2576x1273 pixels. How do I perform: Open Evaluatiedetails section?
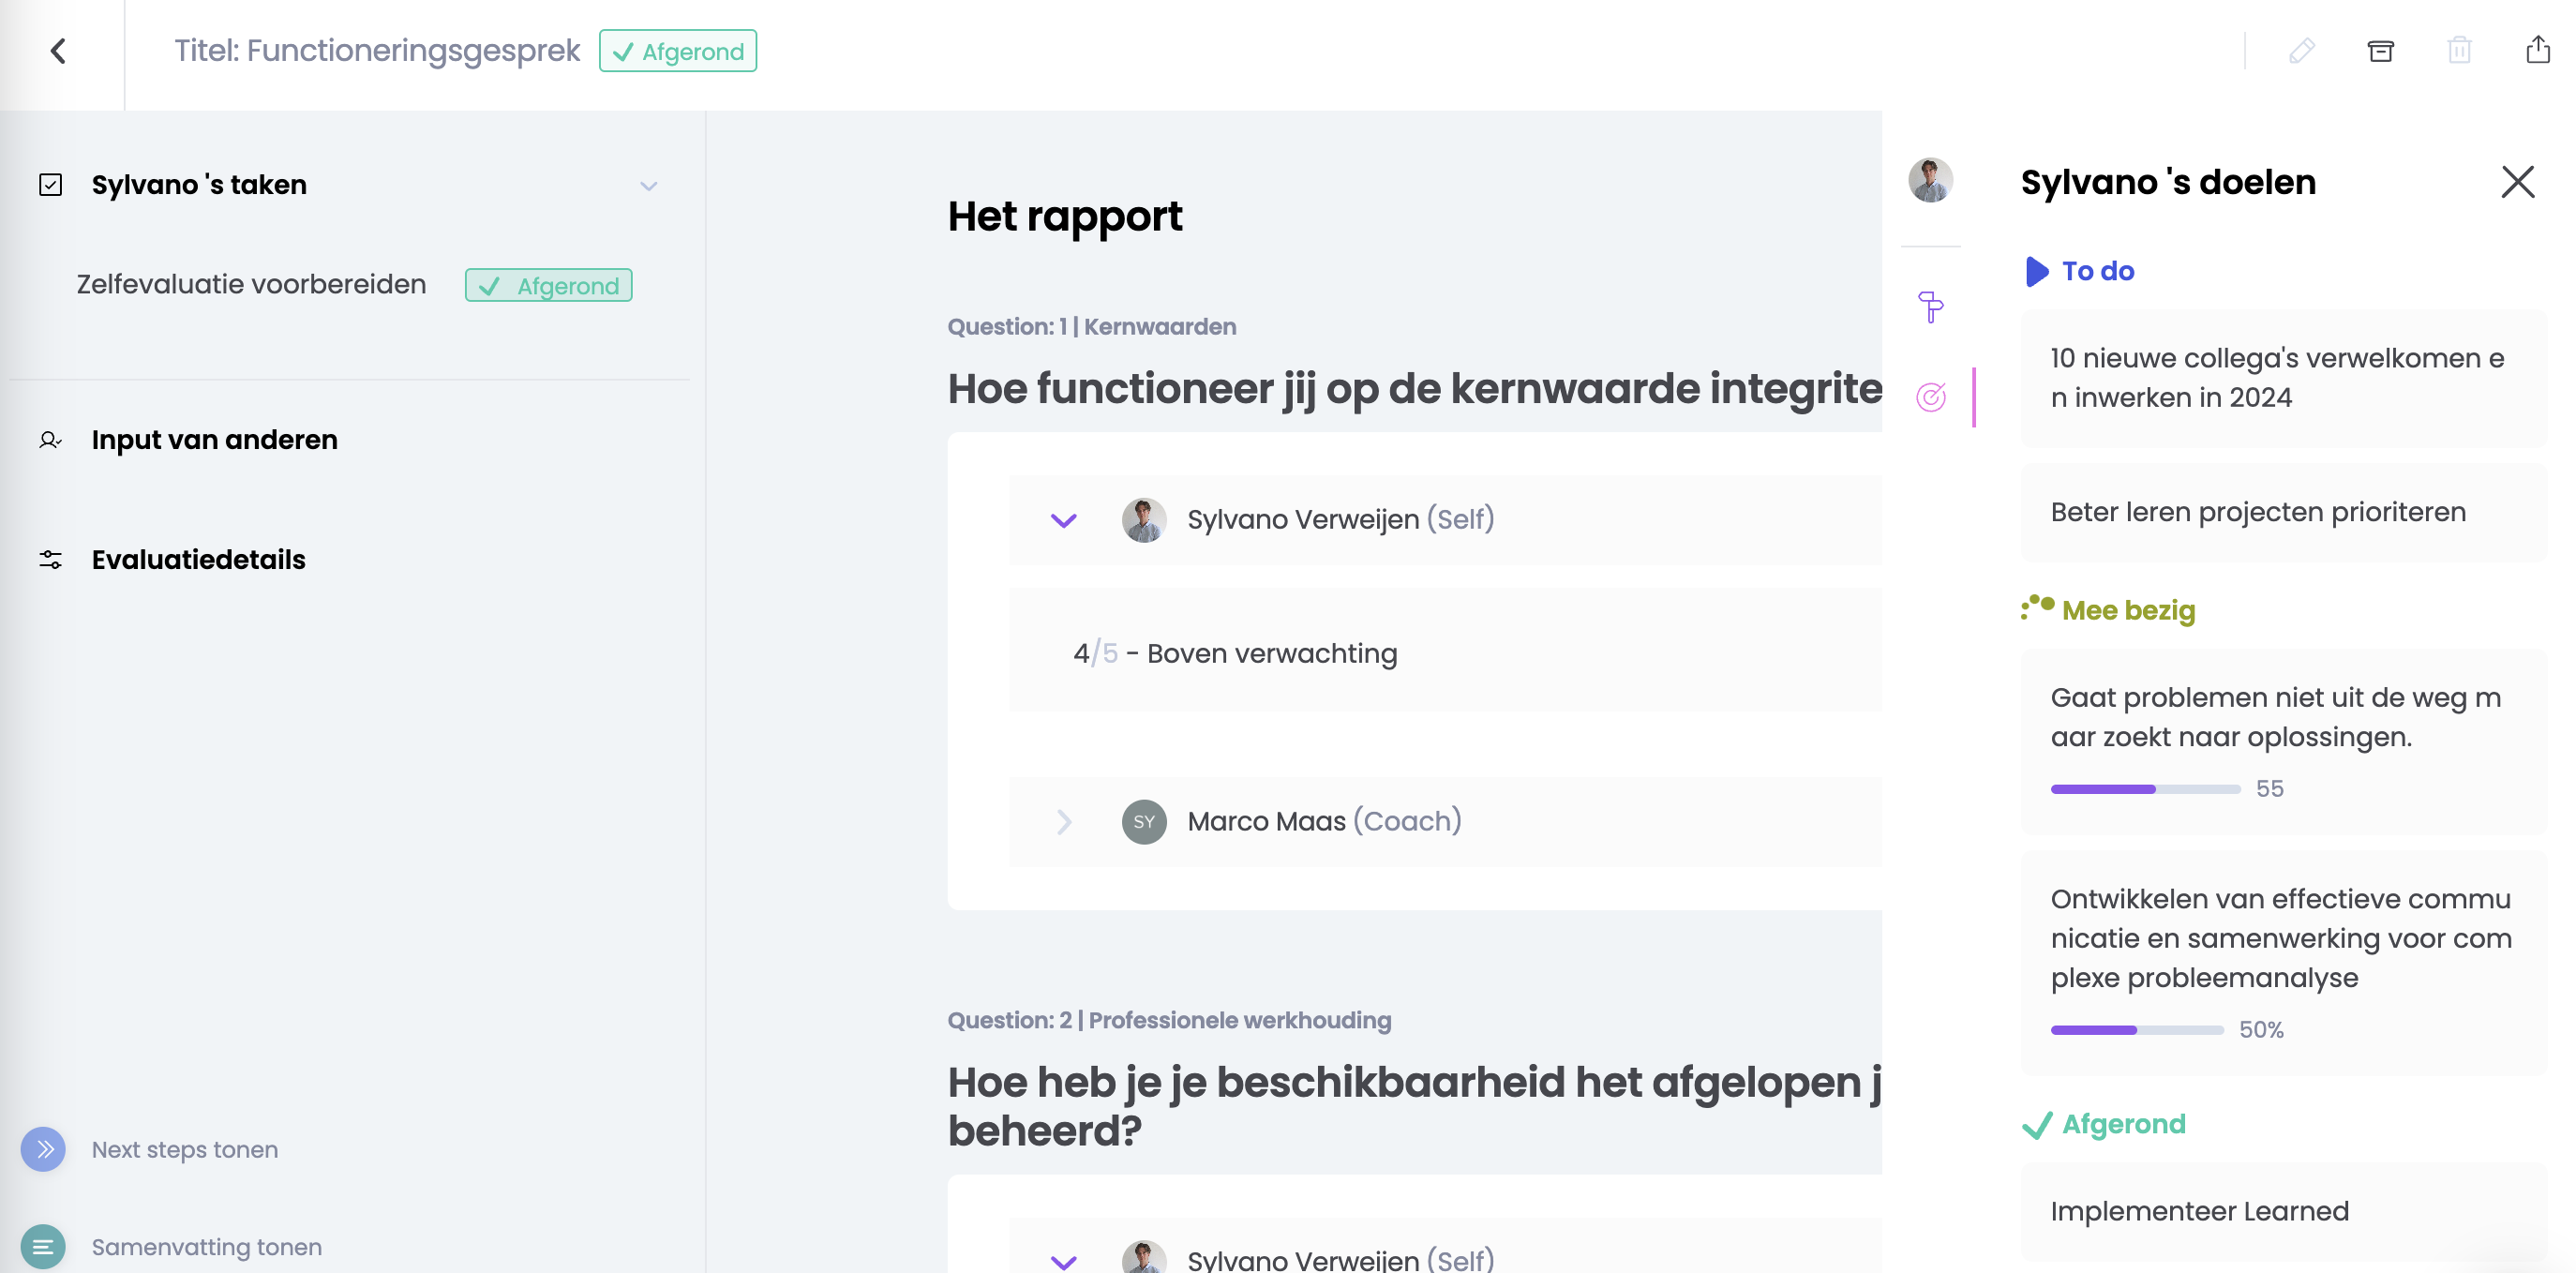pos(198,560)
